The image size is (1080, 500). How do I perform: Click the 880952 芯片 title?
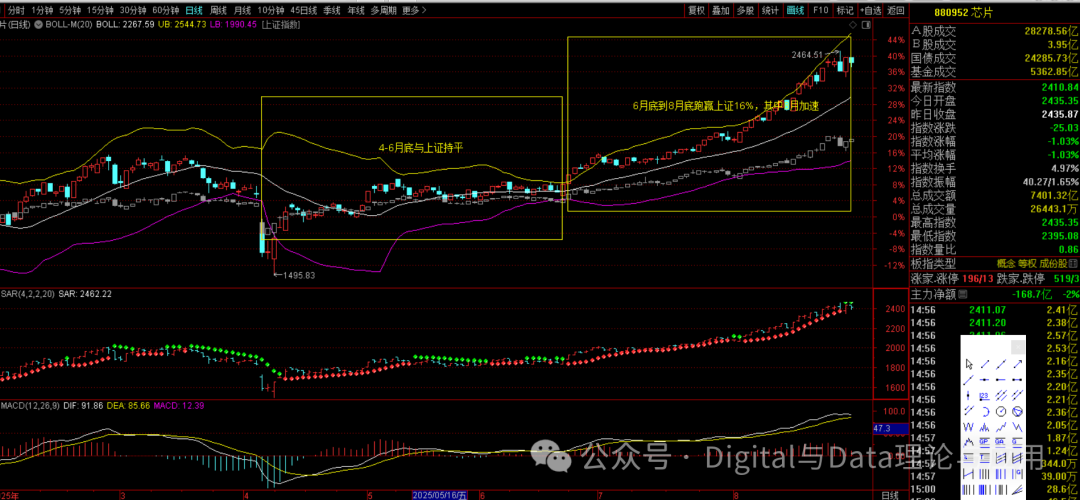point(964,12)
